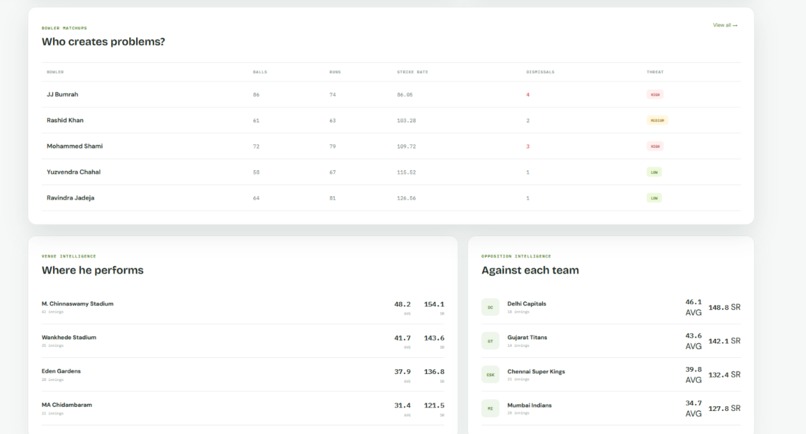
Task: Click the 34.7 AVG for Mumbai Indians
Action: coord(693,408)
